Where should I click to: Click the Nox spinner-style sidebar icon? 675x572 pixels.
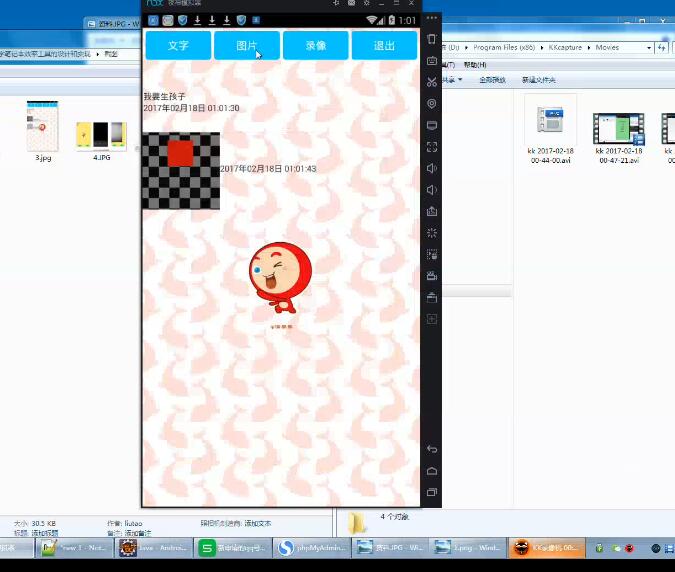(x=432, y=233)
